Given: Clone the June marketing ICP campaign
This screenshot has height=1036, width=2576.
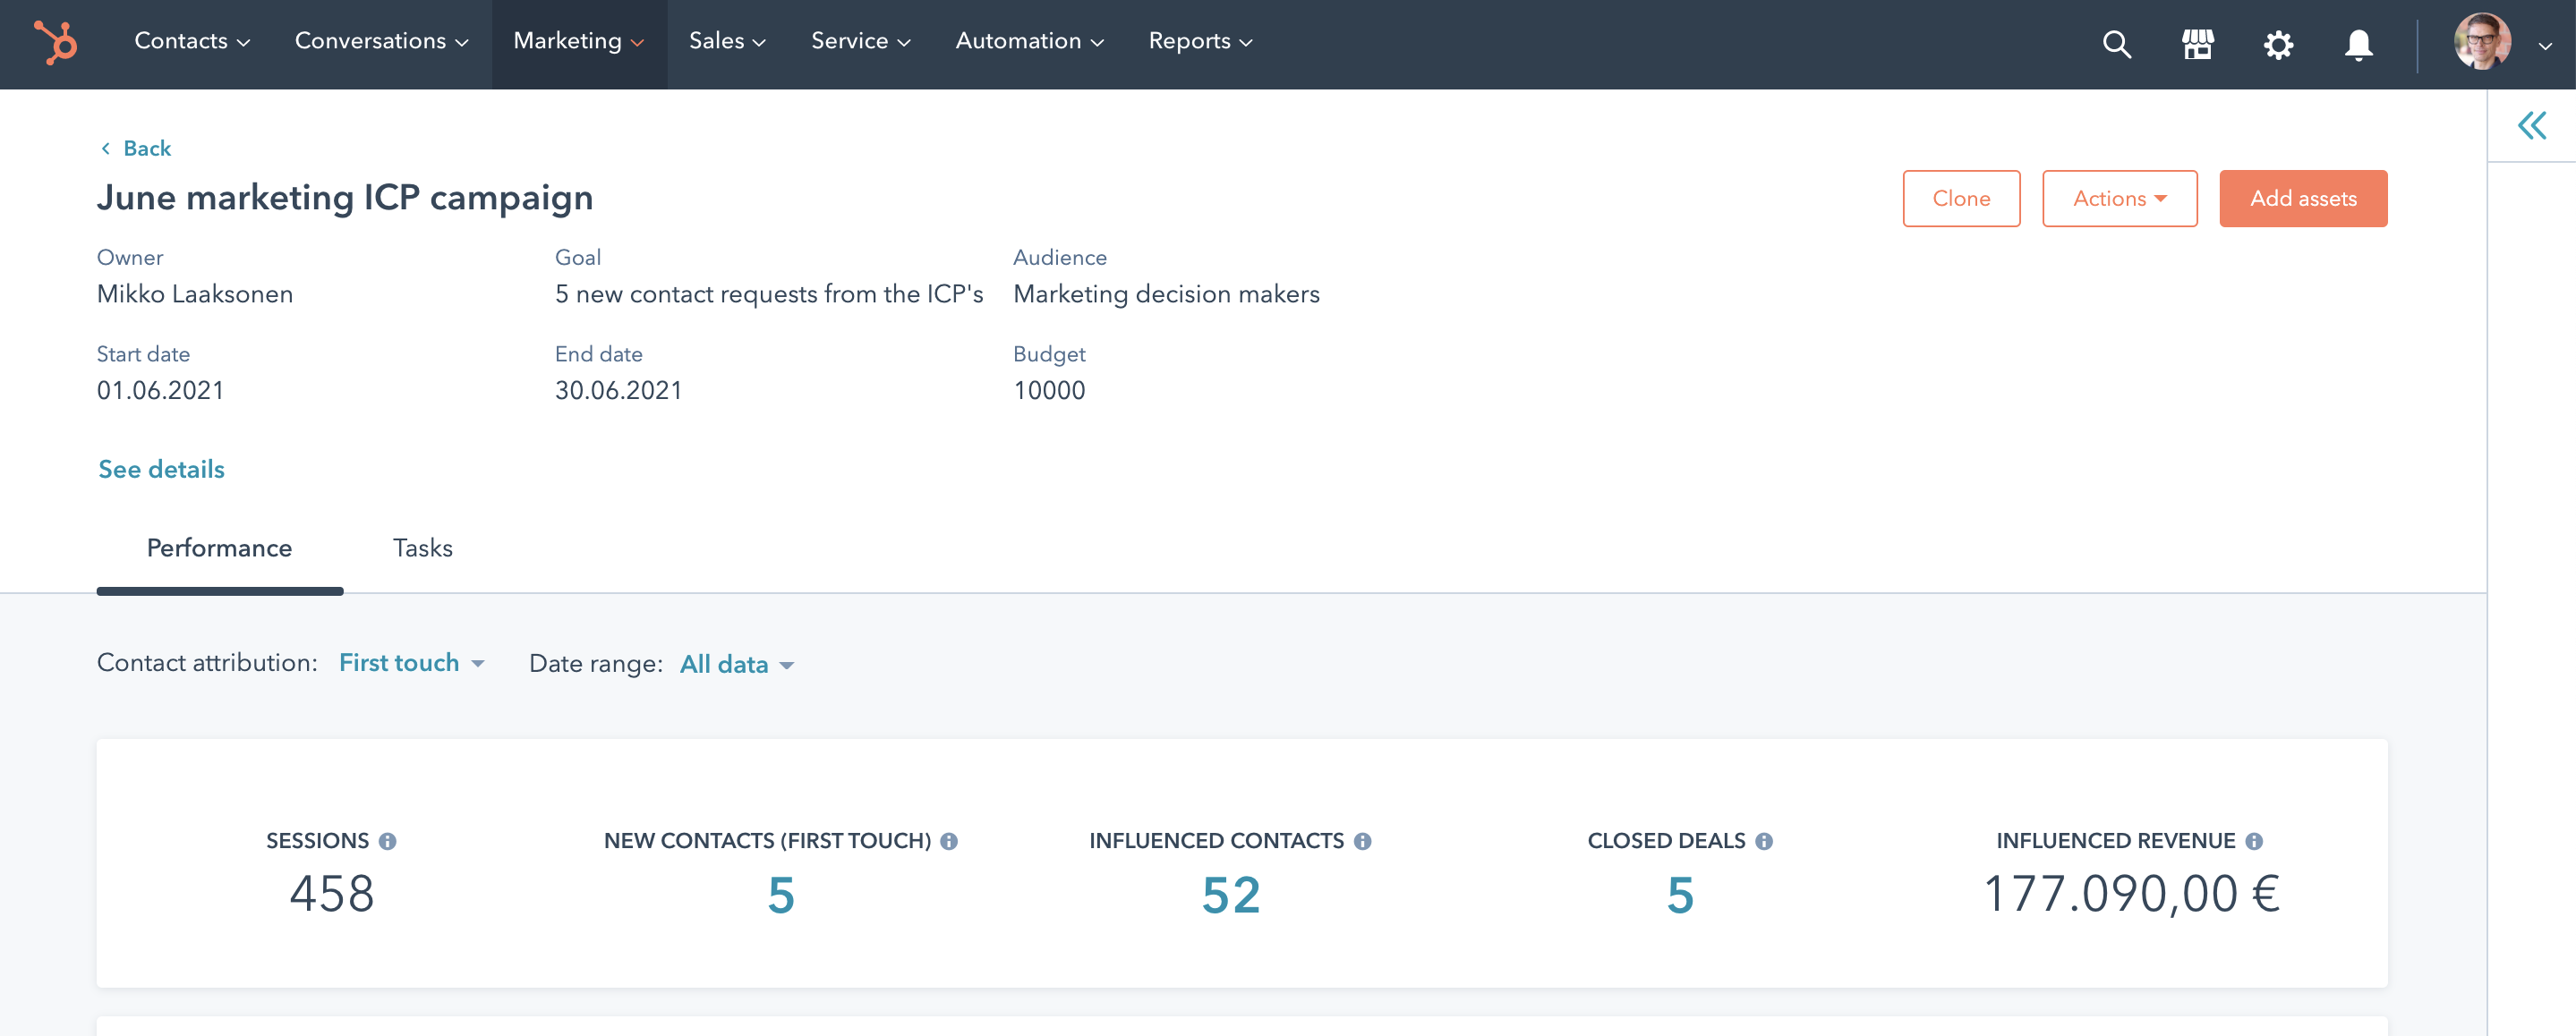Looking at the screenshot, I should 1961,198.
